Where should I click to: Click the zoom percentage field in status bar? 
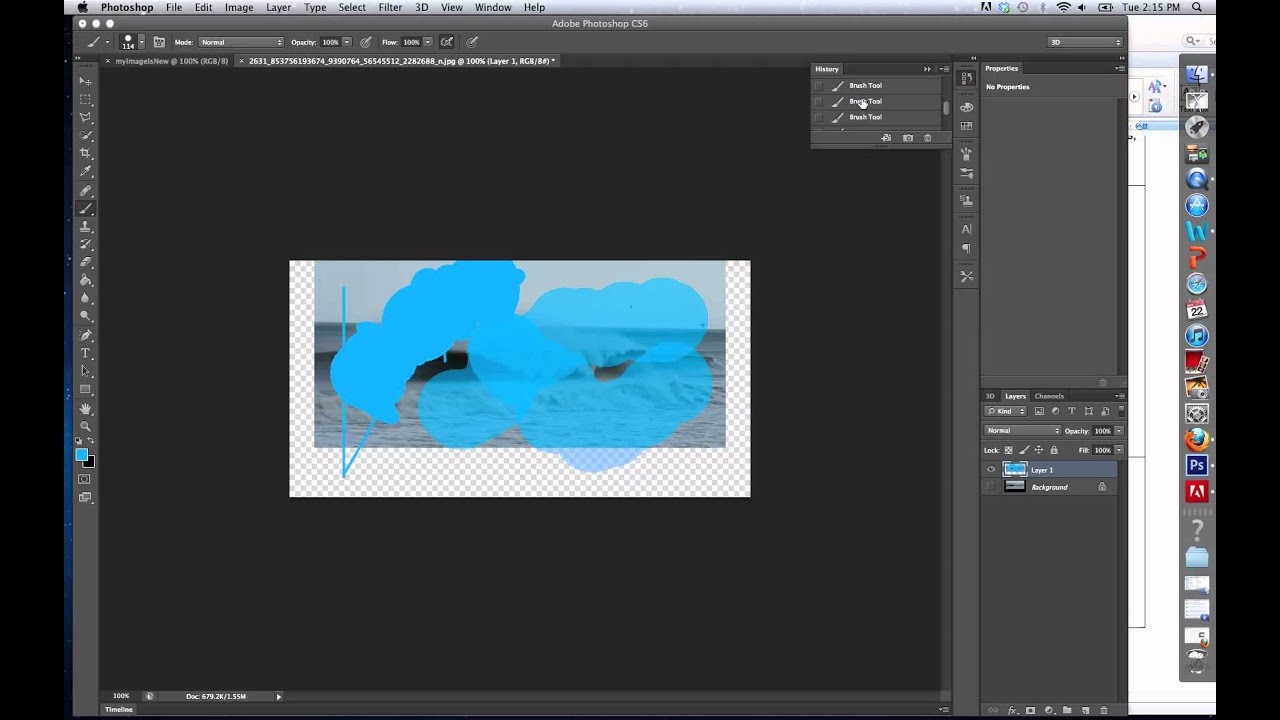click(x=121, y=696)
